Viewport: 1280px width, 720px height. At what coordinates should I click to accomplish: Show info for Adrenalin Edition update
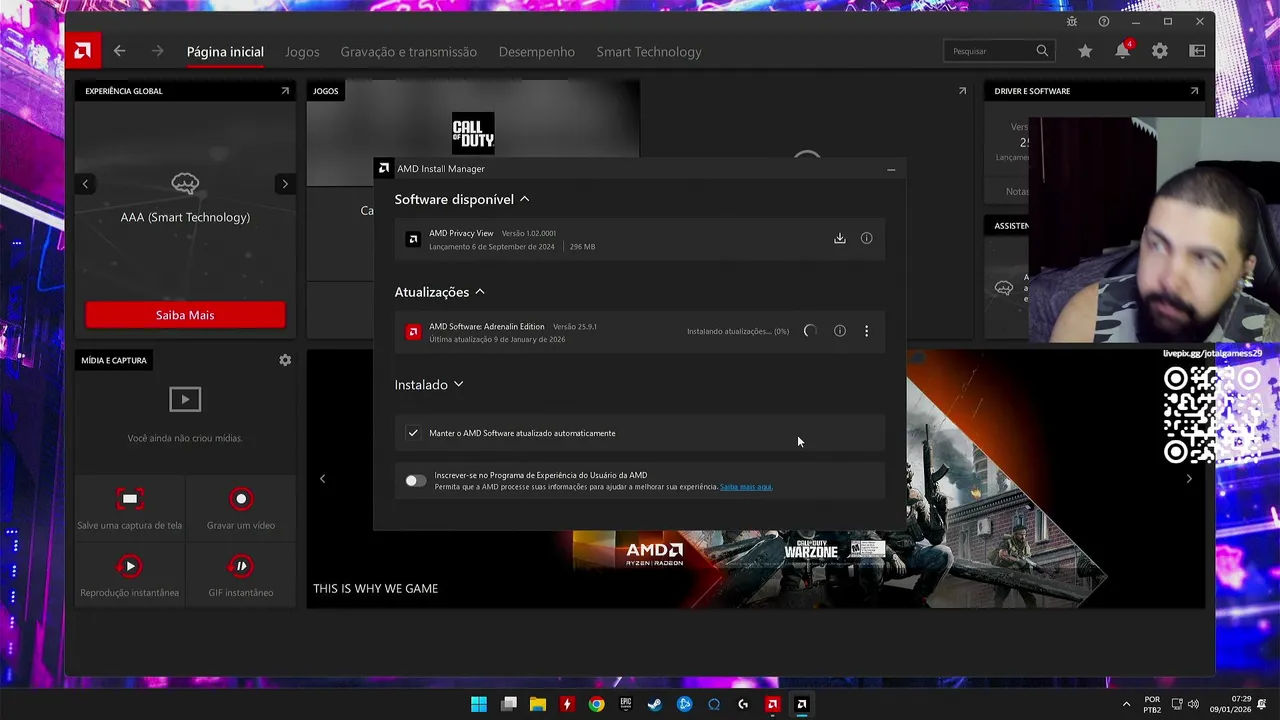(x=840, y=331)
